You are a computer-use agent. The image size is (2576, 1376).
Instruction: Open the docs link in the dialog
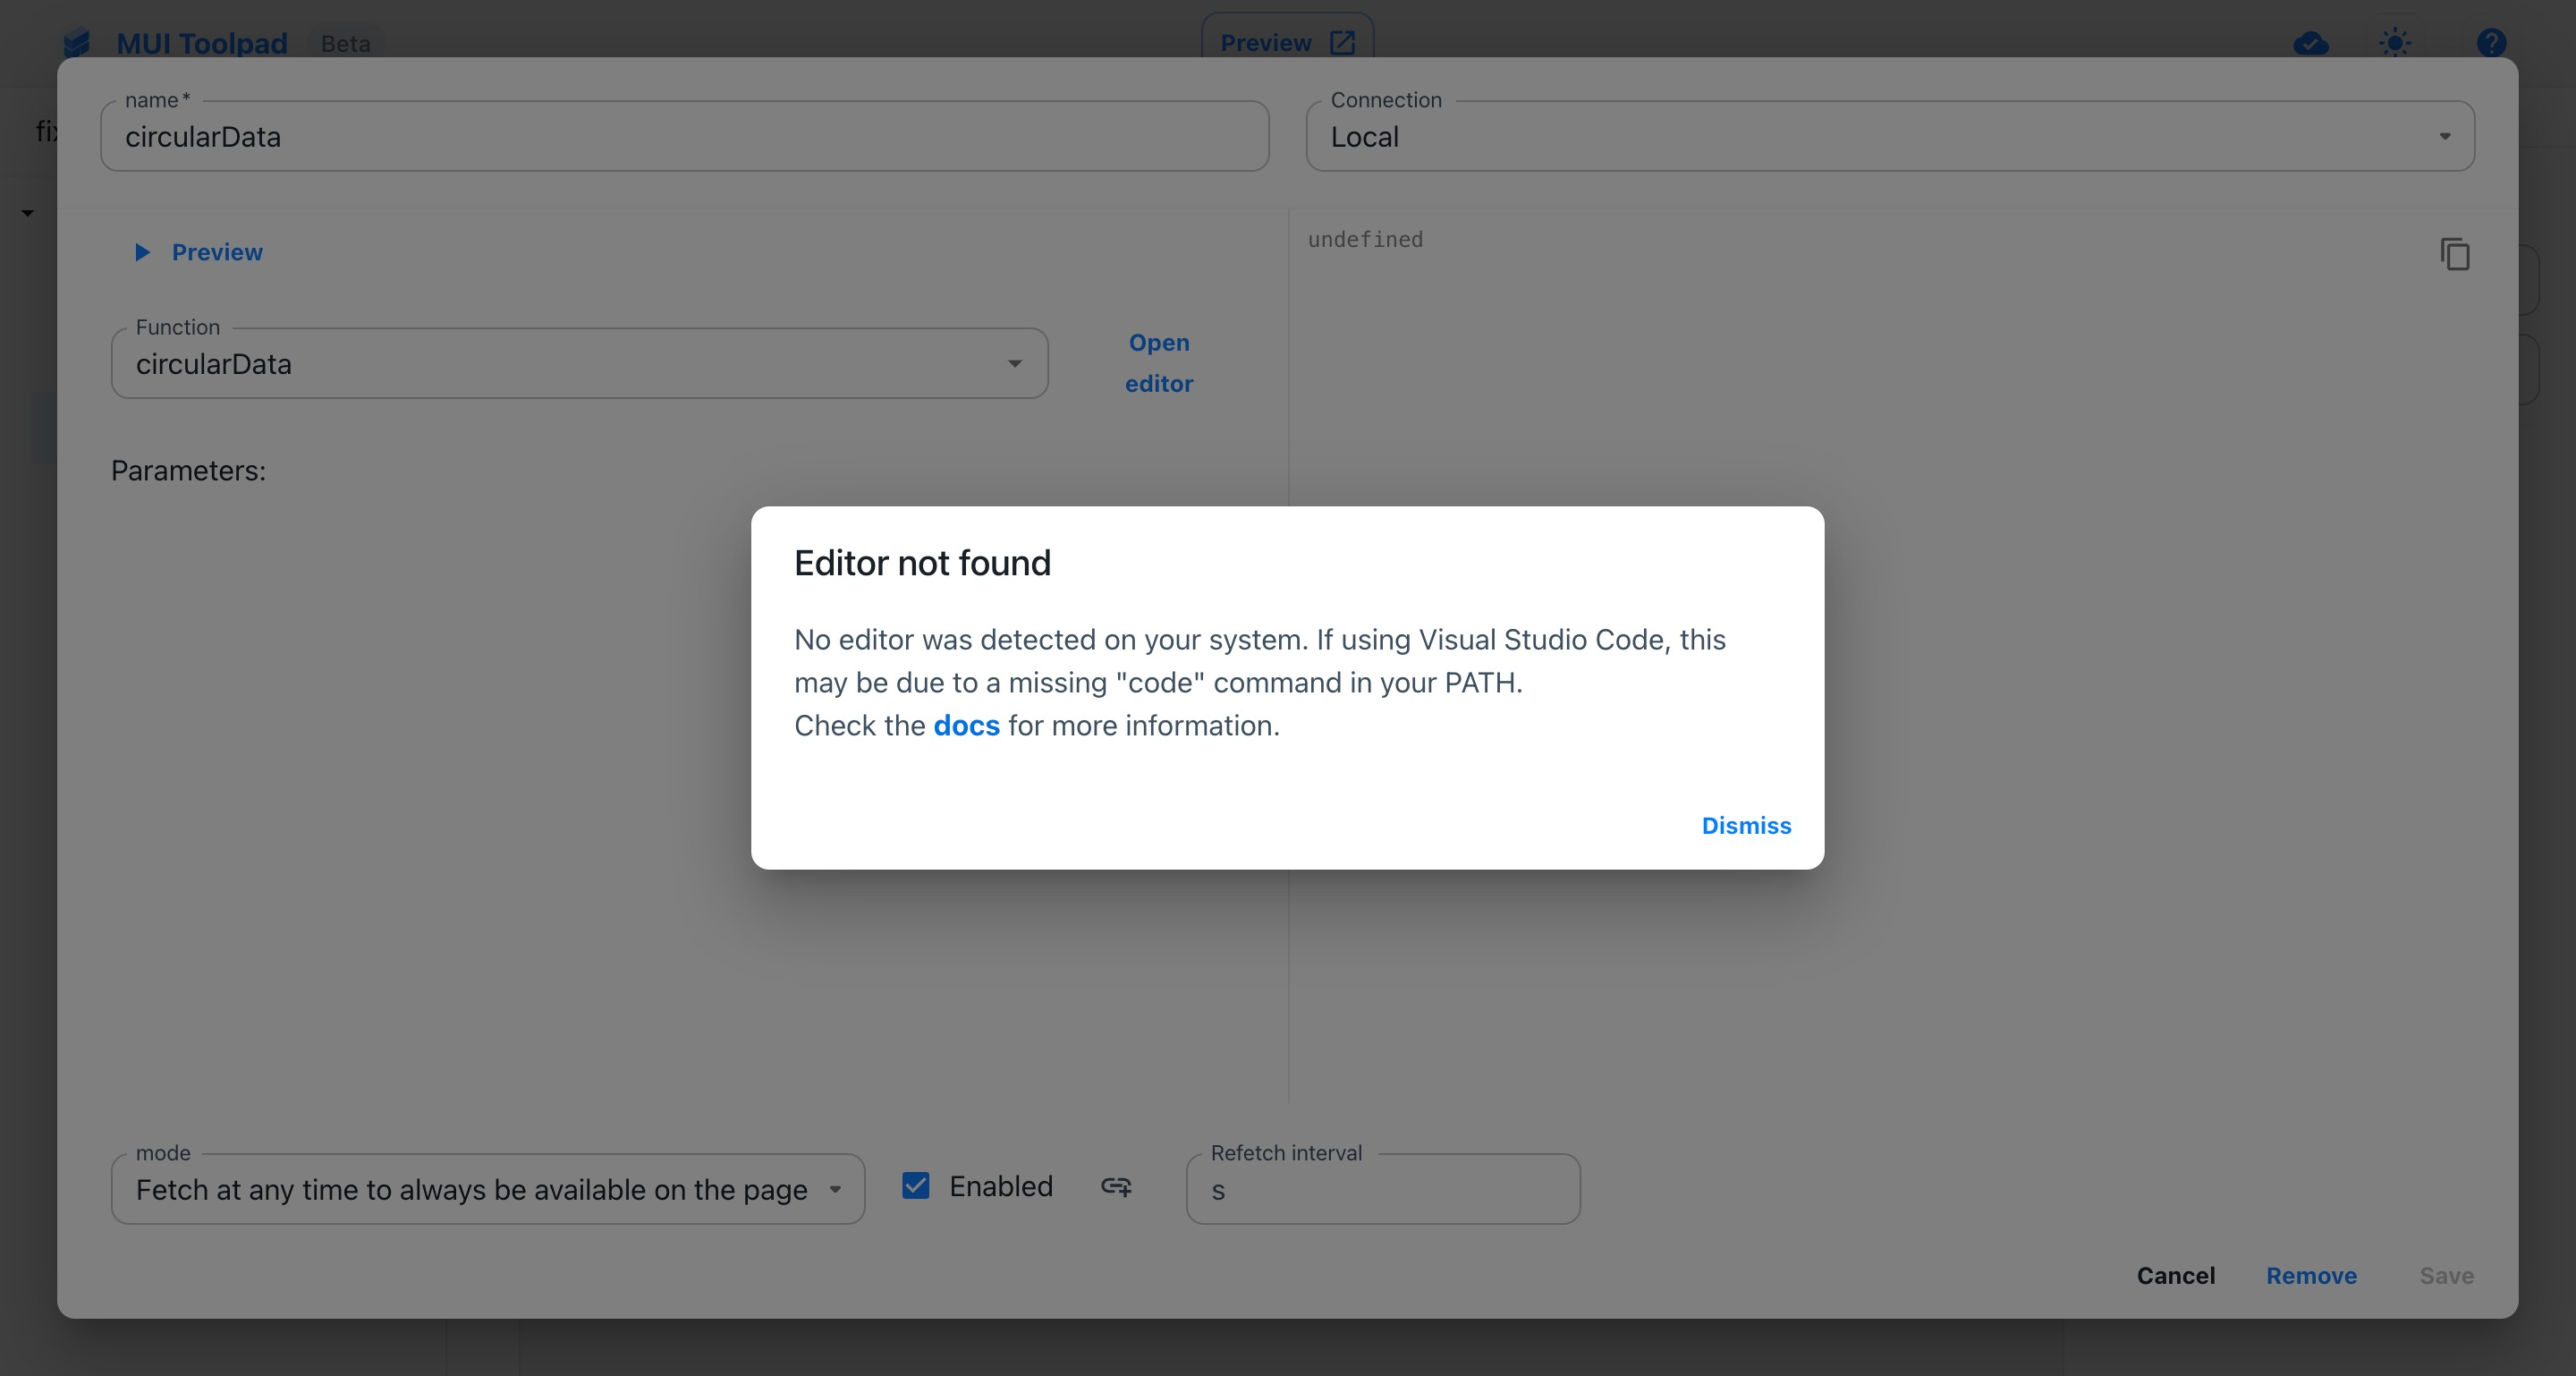965,725
